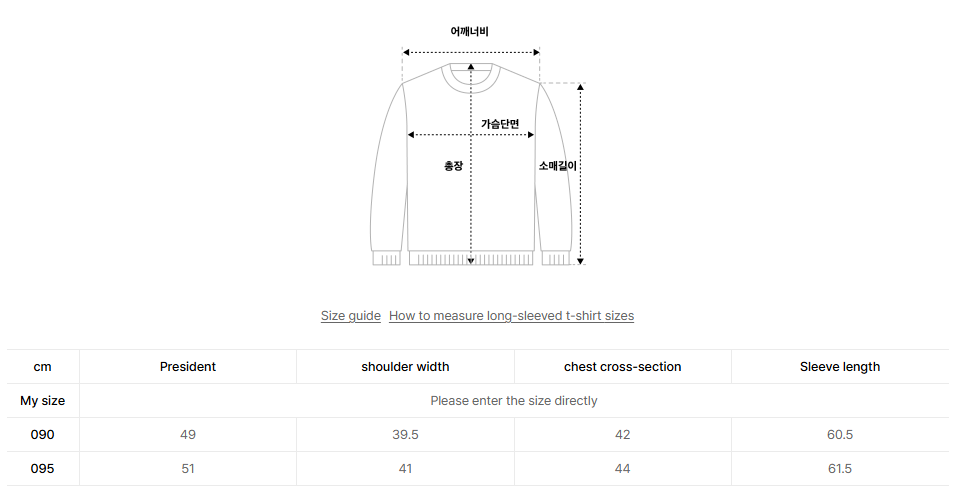Select the 095 size row label
The height and width of the screenshot is (489, 957).
[x=43, y=469]
